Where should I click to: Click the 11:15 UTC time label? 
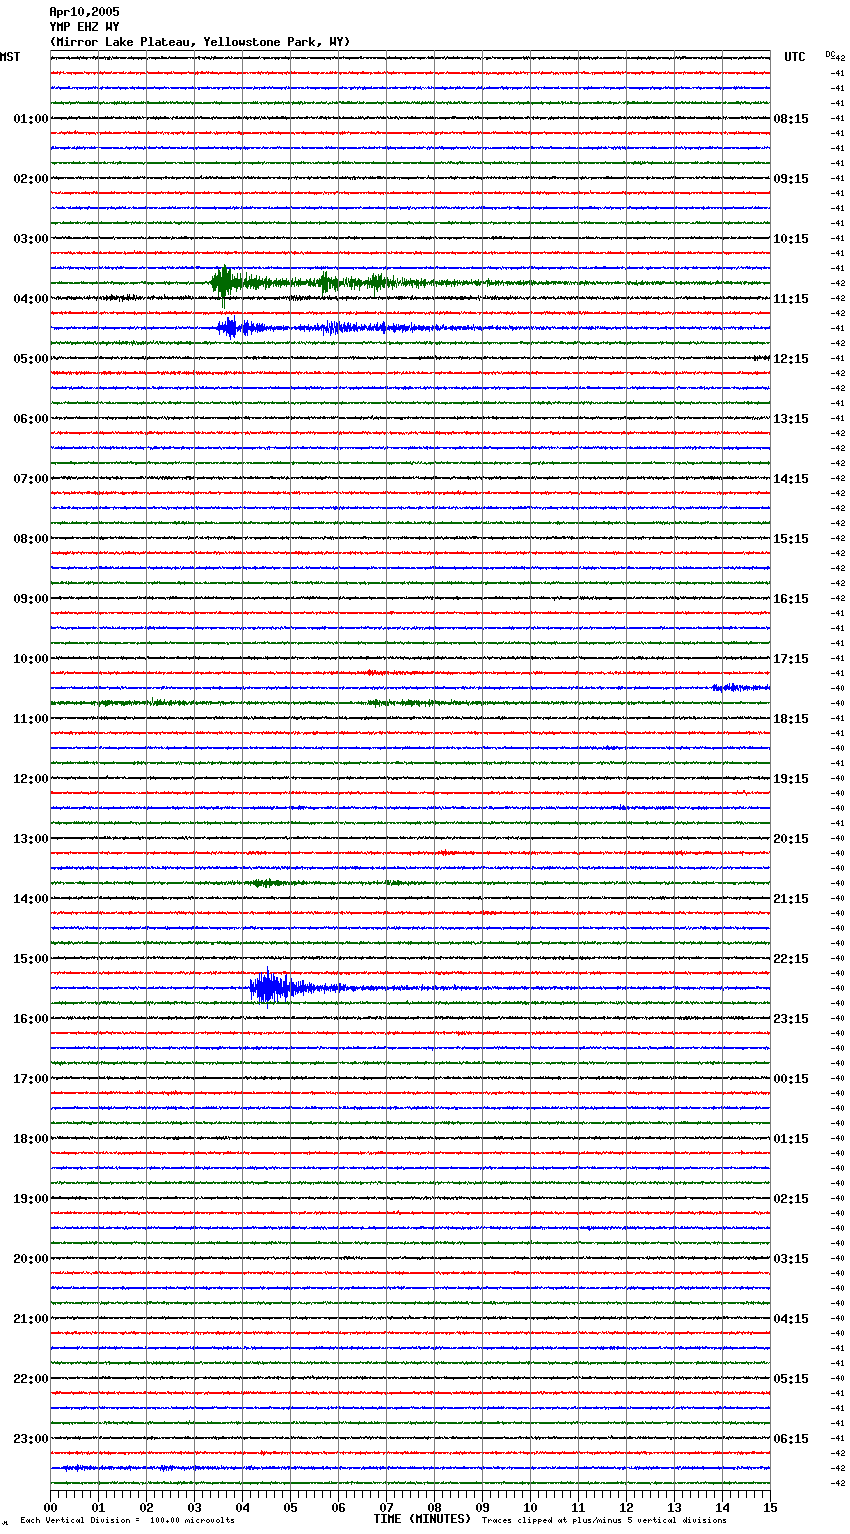click(791, 299)
